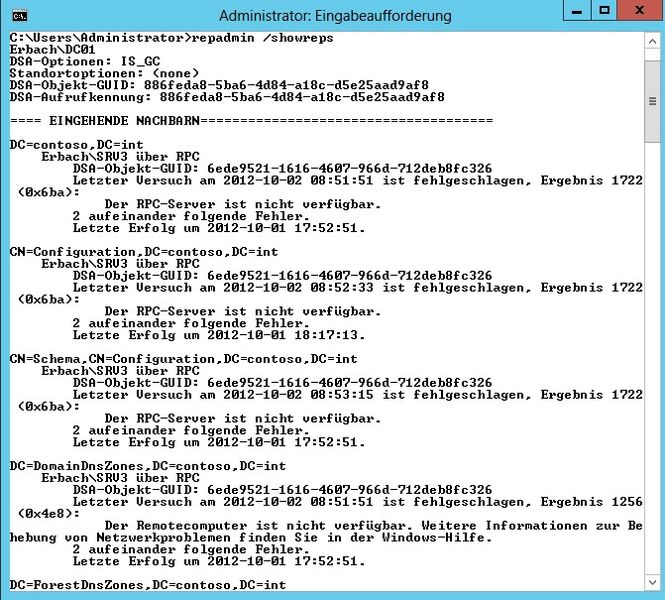Click the line with timestamp 08:53:15
Viewport: 665px width, 600px height.
coord(358,395)
